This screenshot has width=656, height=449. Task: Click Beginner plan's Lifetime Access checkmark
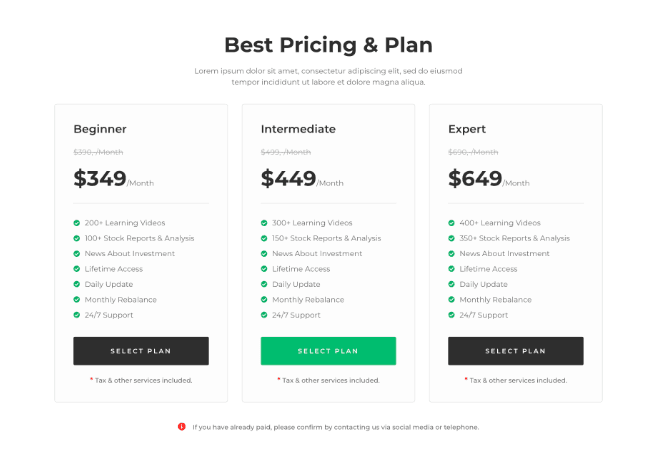77,269
